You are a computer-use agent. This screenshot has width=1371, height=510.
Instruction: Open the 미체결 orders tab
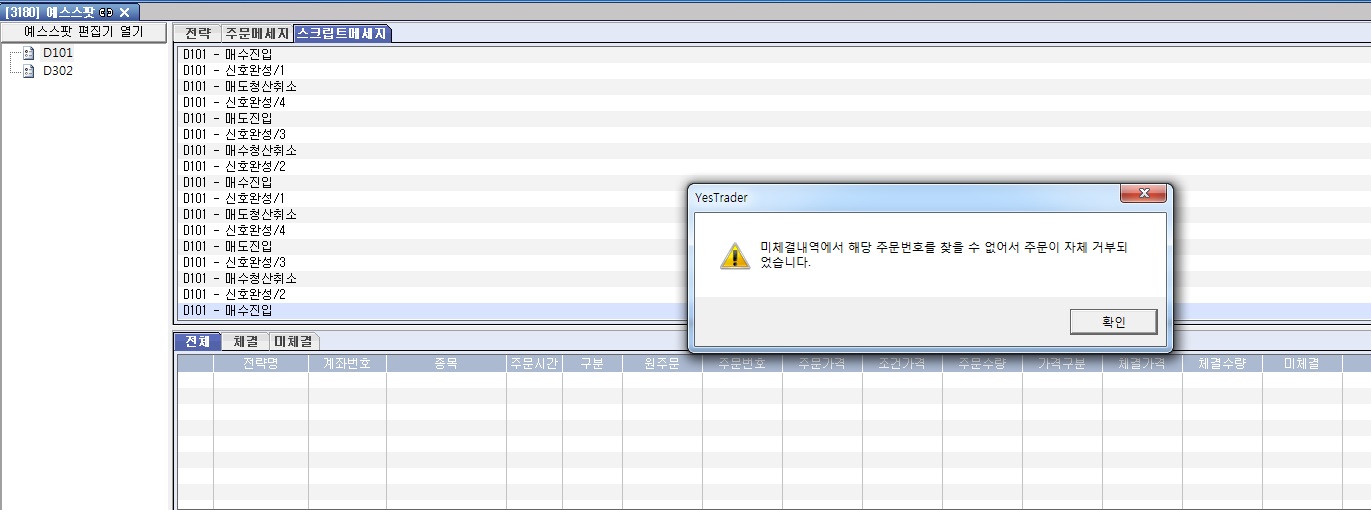(294, 341)
